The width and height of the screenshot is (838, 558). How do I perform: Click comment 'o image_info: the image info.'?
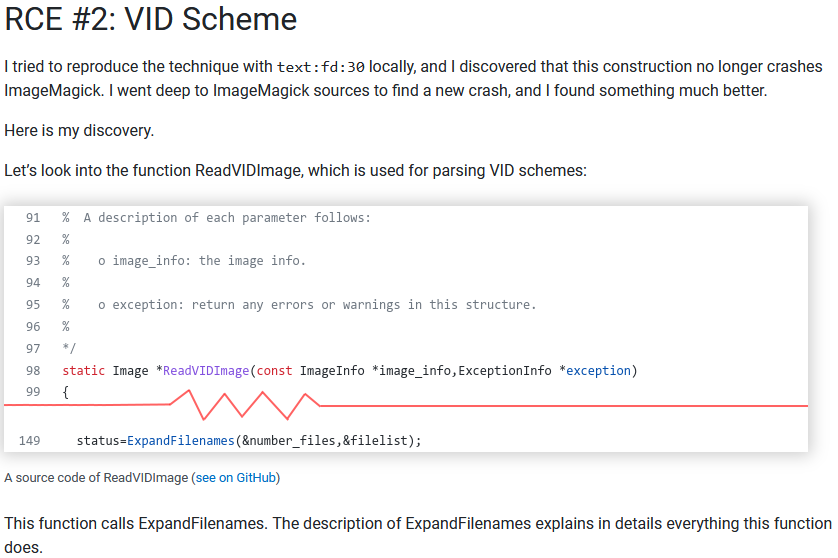pyautogui.click(x=201, y=261)
